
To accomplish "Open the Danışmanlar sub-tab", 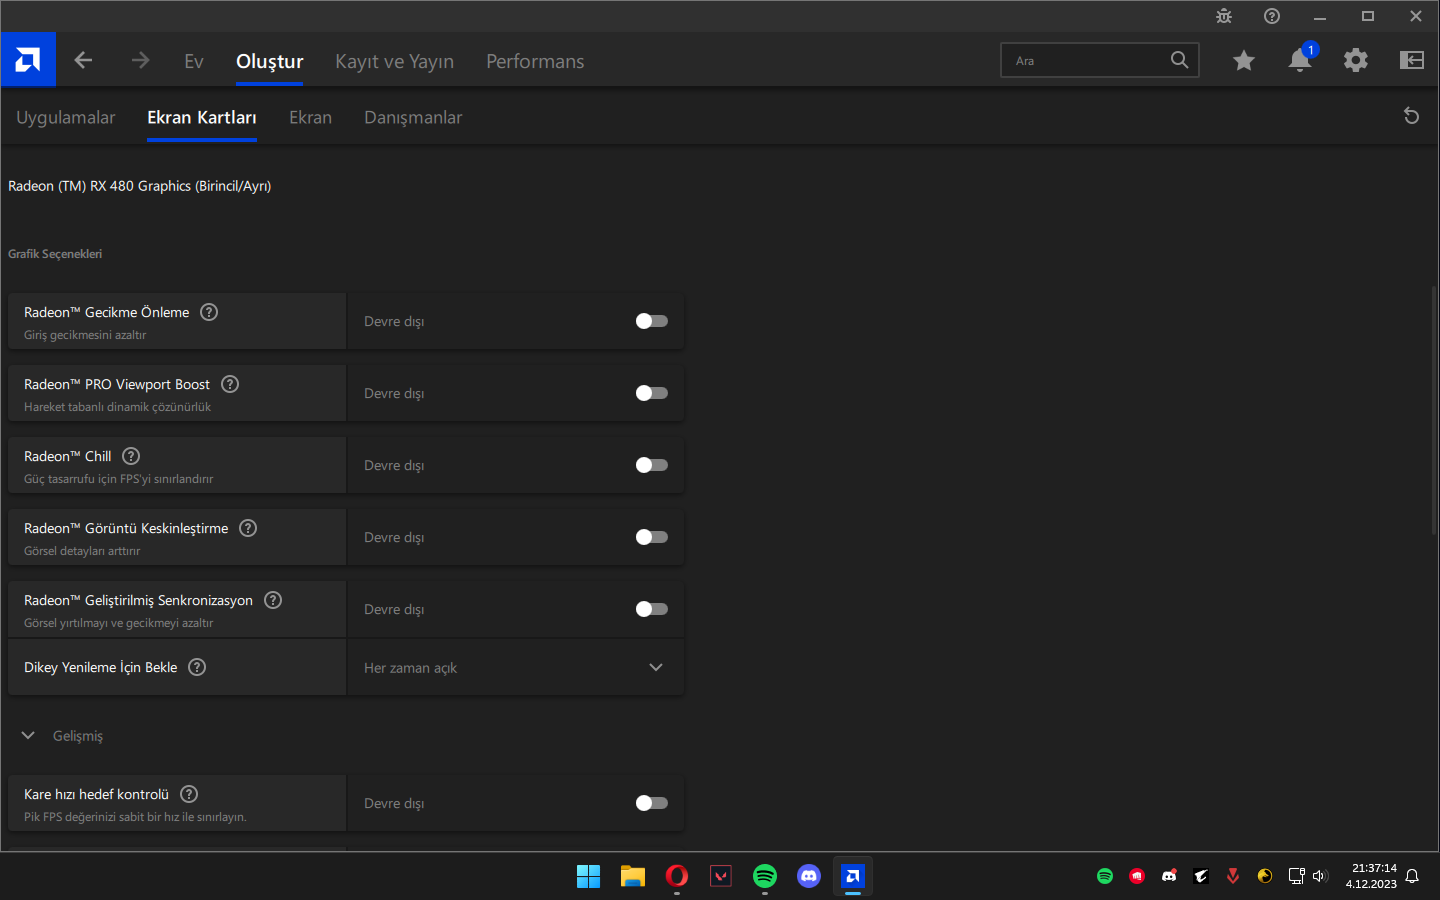I will point(413,117).
